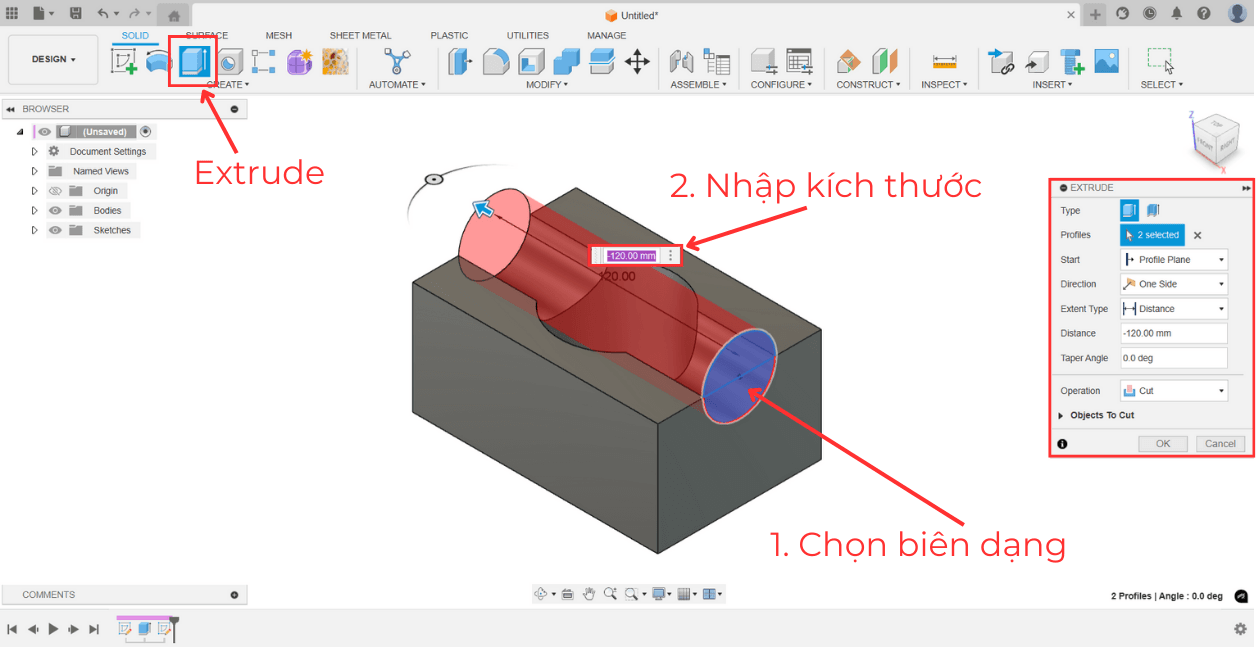
Task: Open the Revolve tool
Action: point(157,61)
